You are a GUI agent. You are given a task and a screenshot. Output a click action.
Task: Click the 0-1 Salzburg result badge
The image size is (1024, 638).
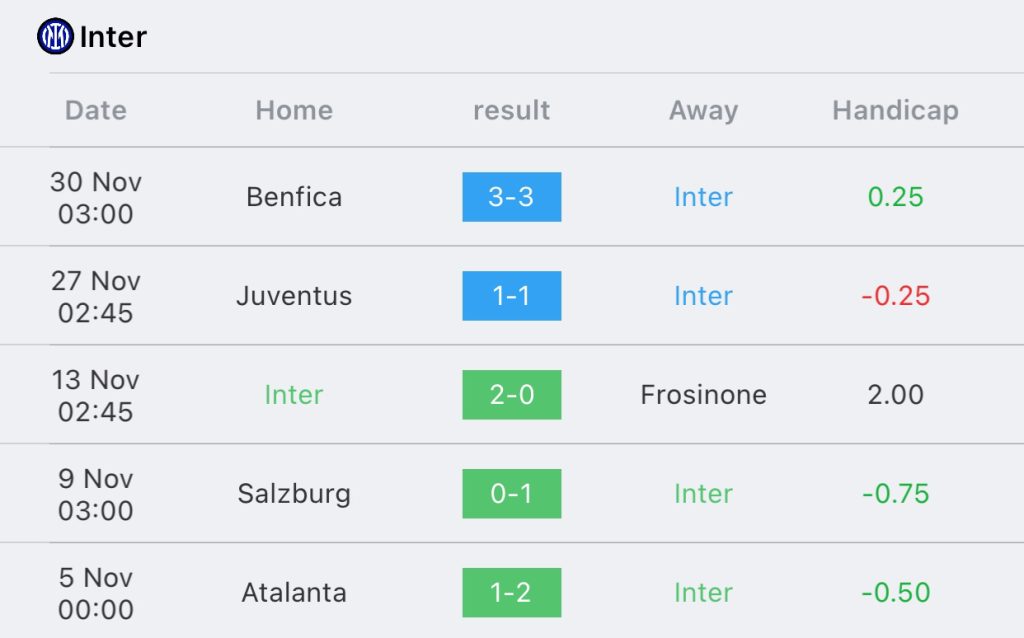tap(511, 494)
